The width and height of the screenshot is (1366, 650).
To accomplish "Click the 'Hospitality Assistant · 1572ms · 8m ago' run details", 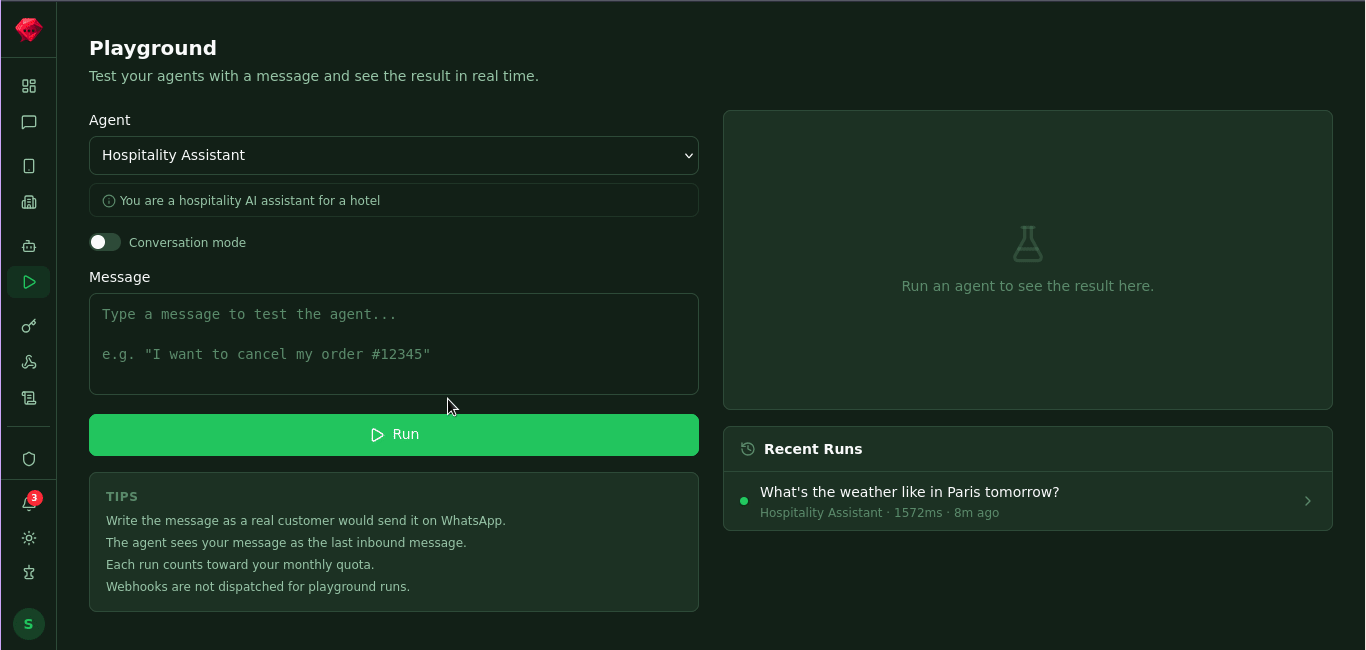I will tap(879, 513).
